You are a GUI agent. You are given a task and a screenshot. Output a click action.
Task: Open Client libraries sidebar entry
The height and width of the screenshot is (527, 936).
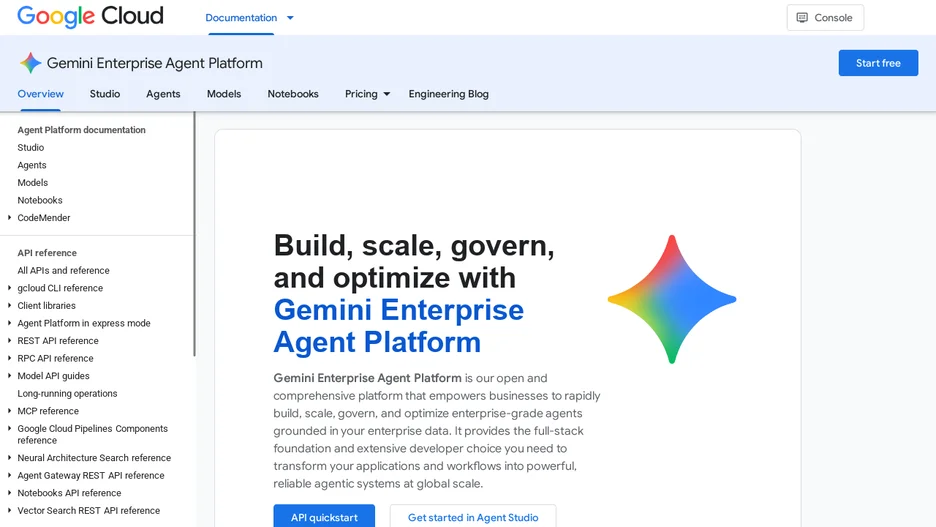[x=47, y=306]
